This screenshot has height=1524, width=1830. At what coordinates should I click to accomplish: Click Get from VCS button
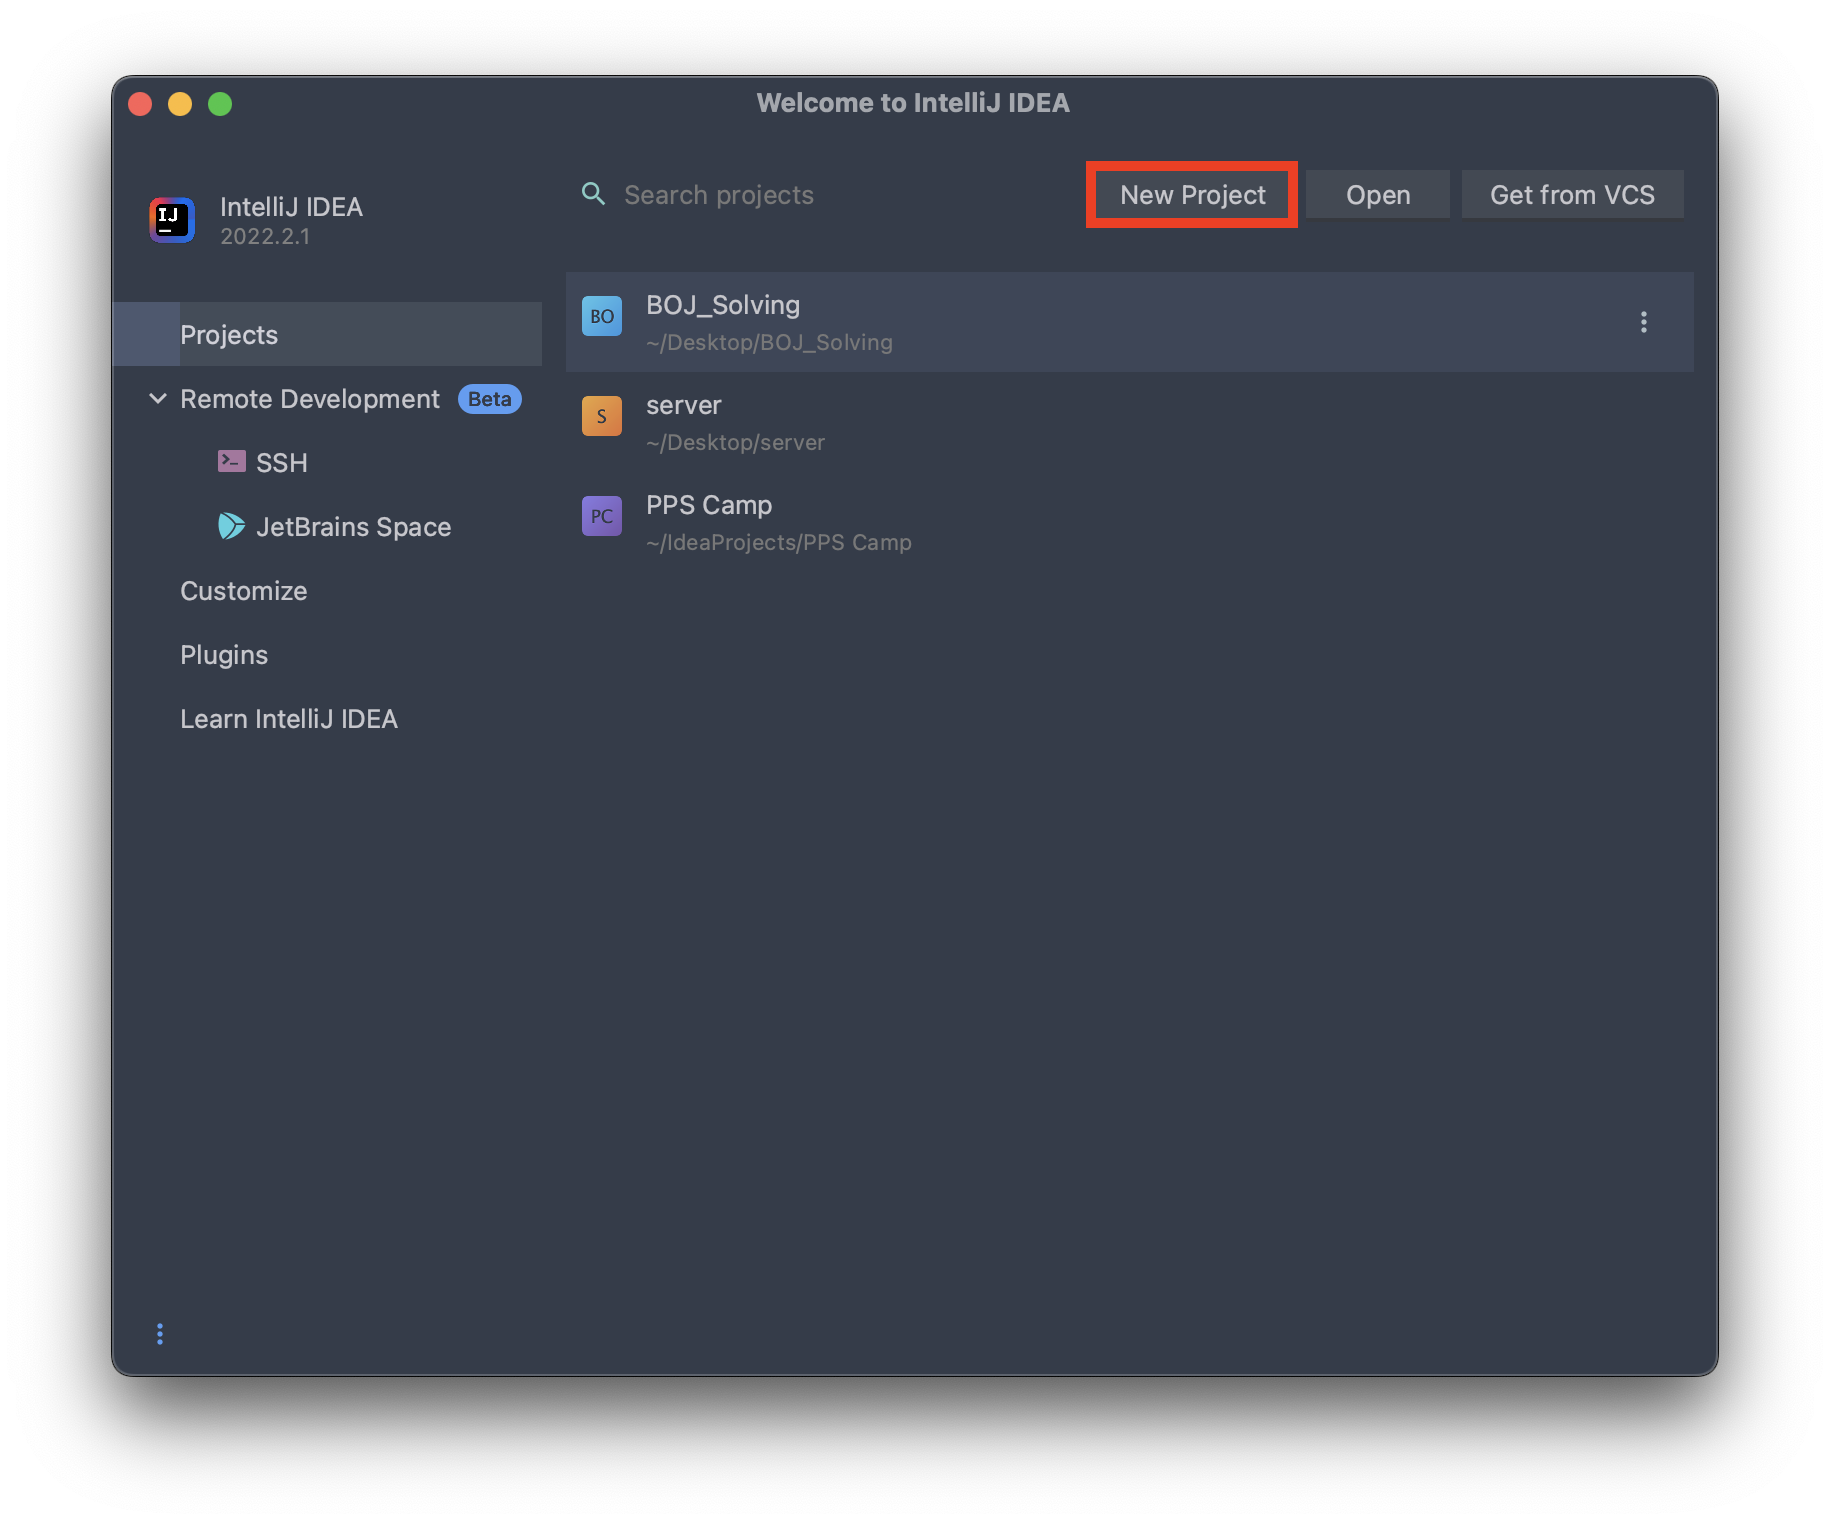pyautogui.click(x=1572, y=194)
